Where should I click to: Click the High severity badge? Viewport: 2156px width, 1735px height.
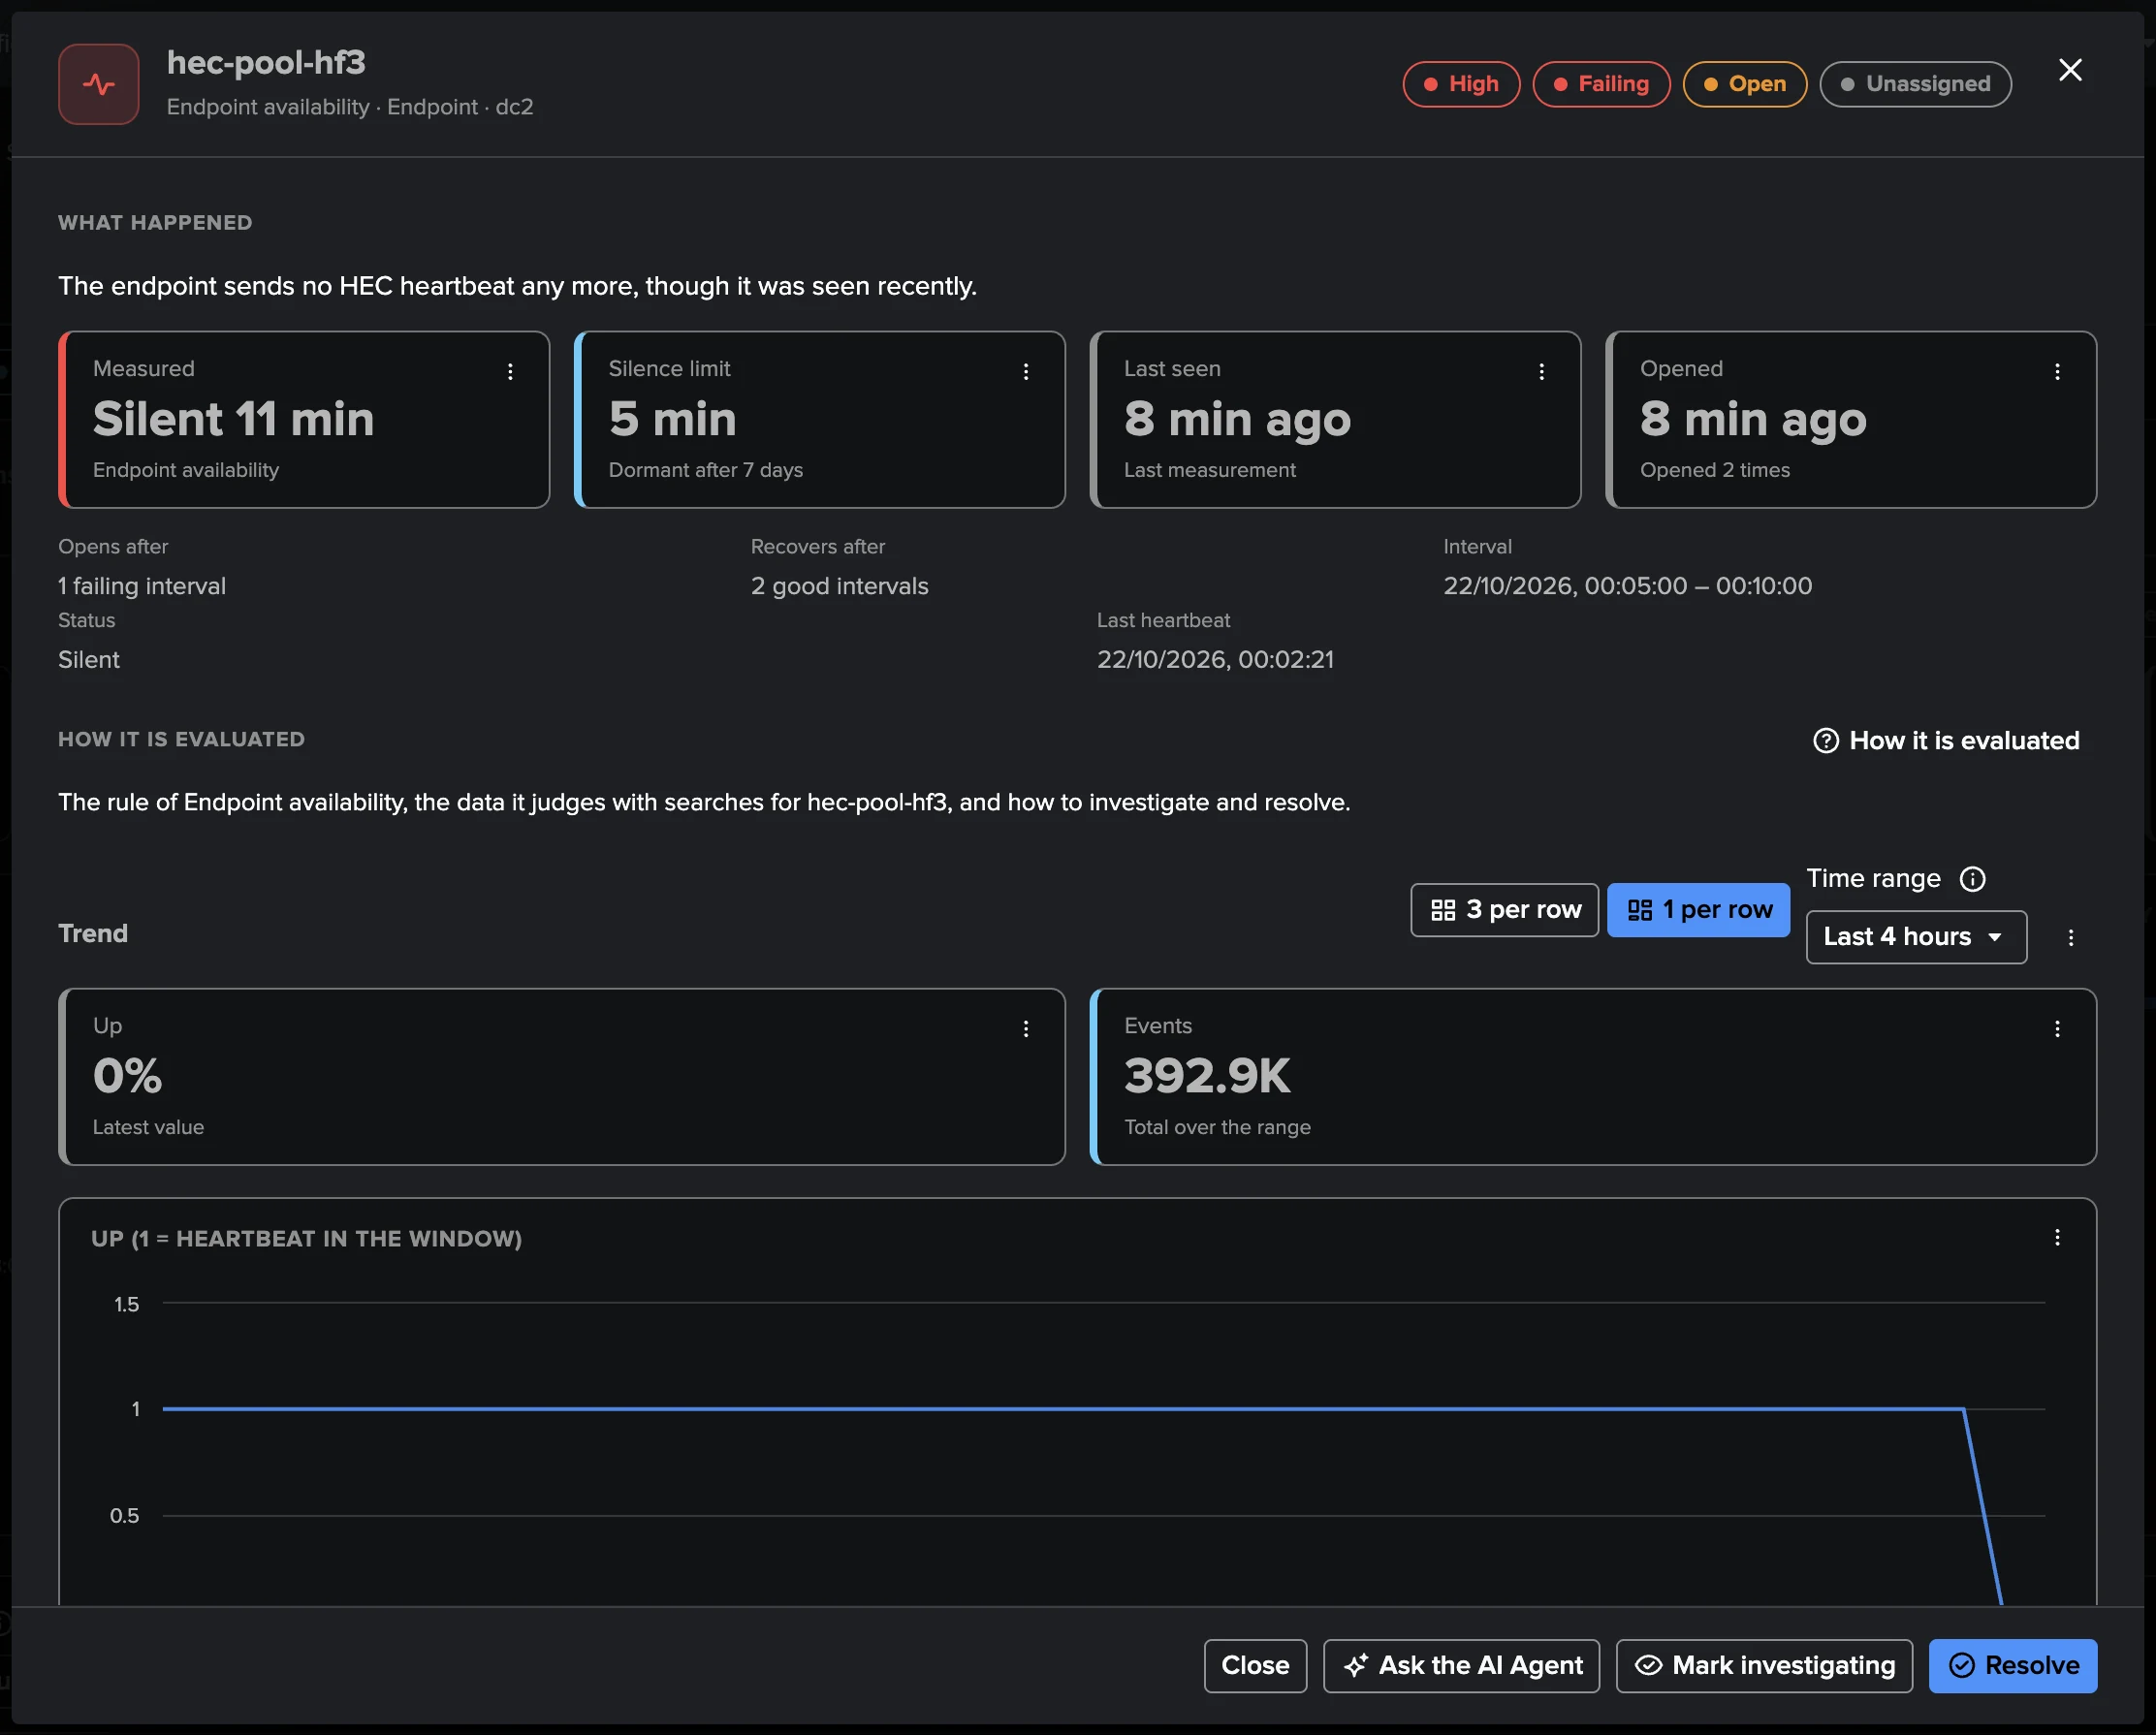tap(1461, 84)
